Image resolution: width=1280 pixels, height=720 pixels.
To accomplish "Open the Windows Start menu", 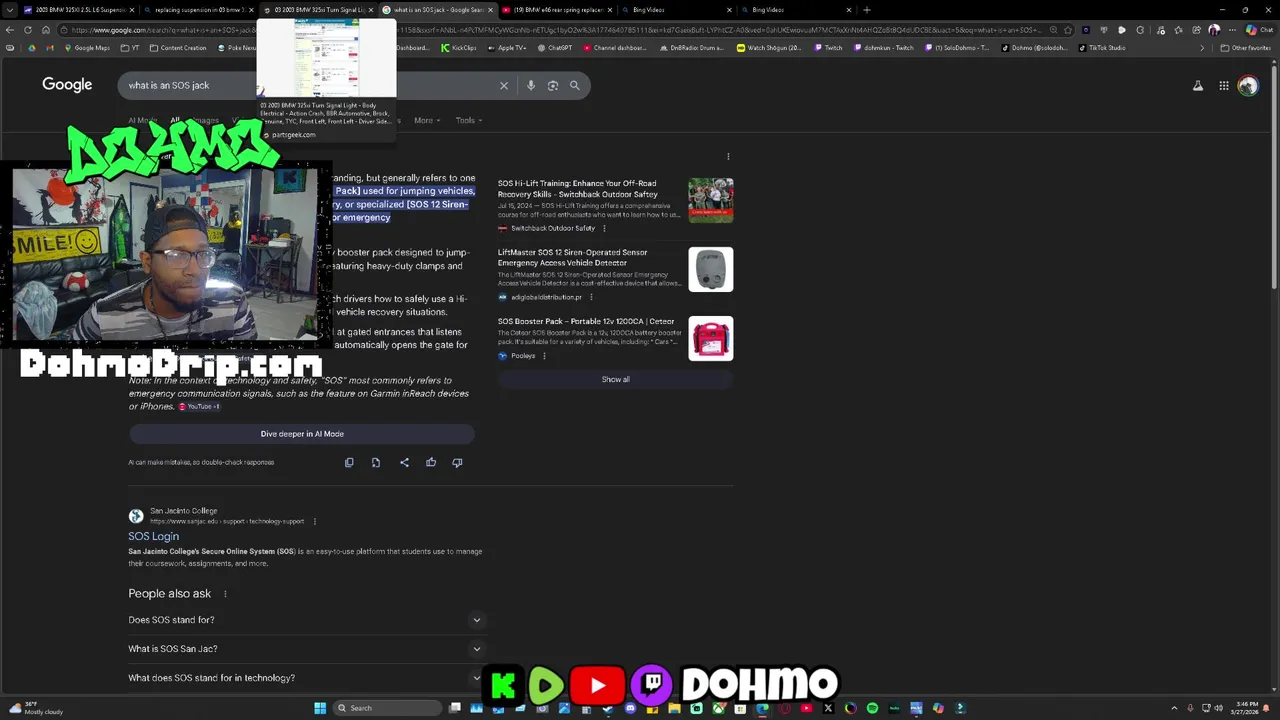I will 320,708.
